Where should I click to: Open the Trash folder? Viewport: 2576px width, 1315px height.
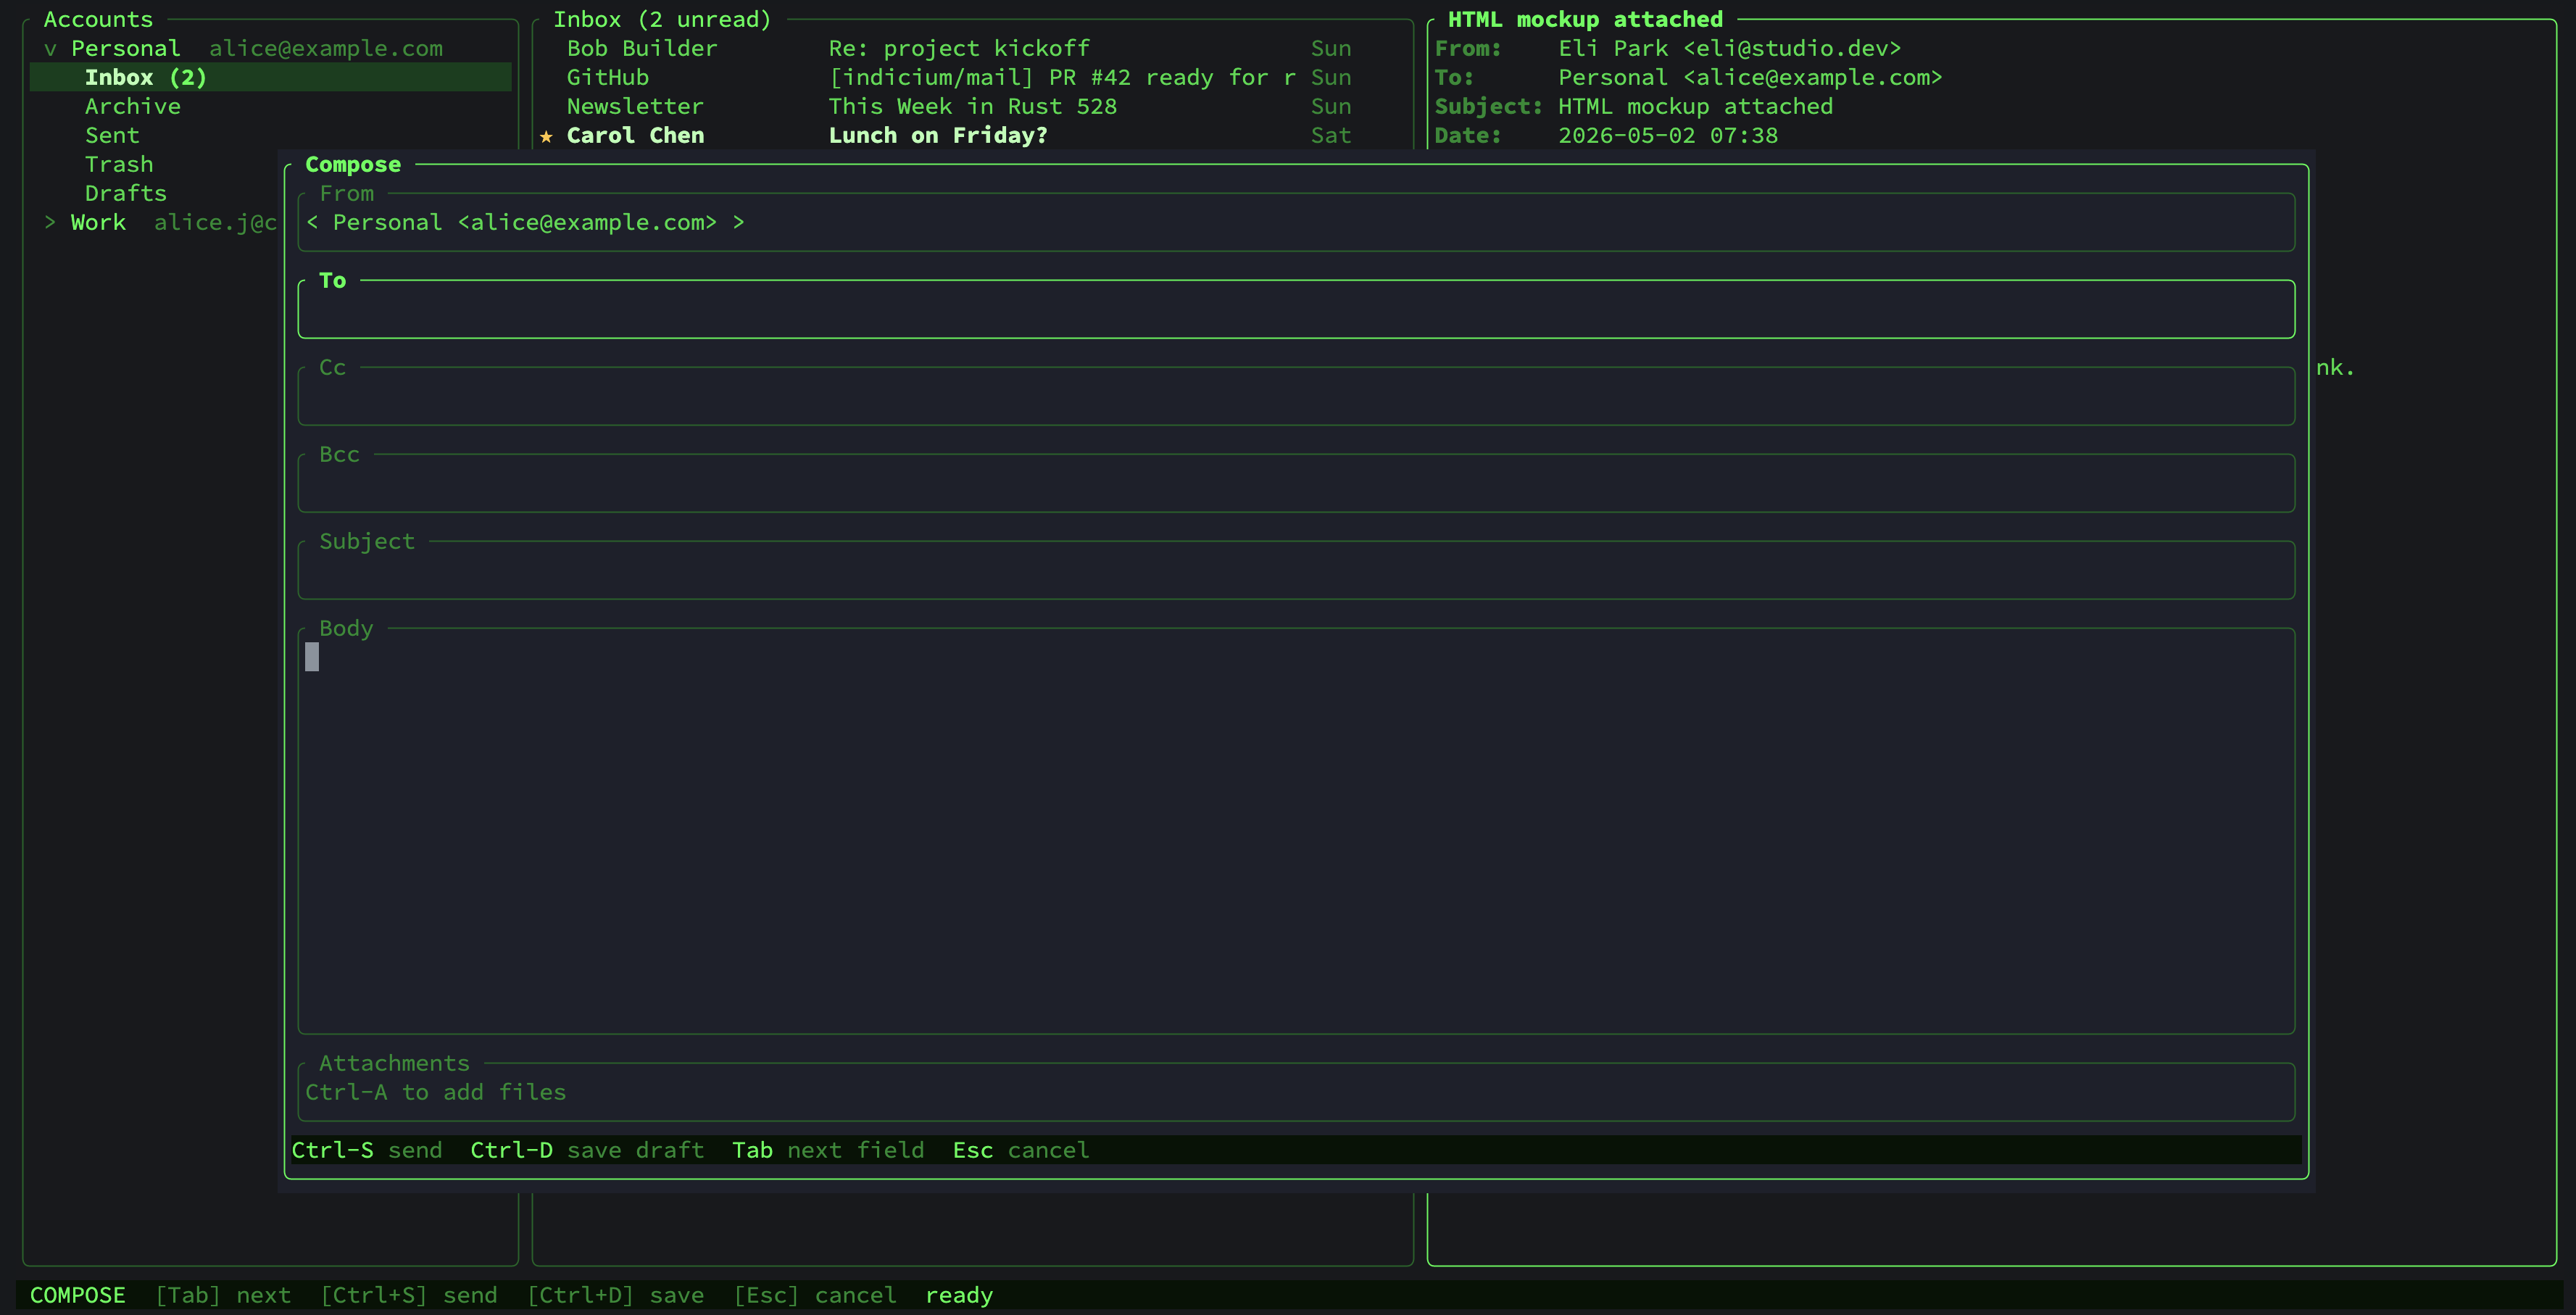pyautogui.click(x=119, y=165)
